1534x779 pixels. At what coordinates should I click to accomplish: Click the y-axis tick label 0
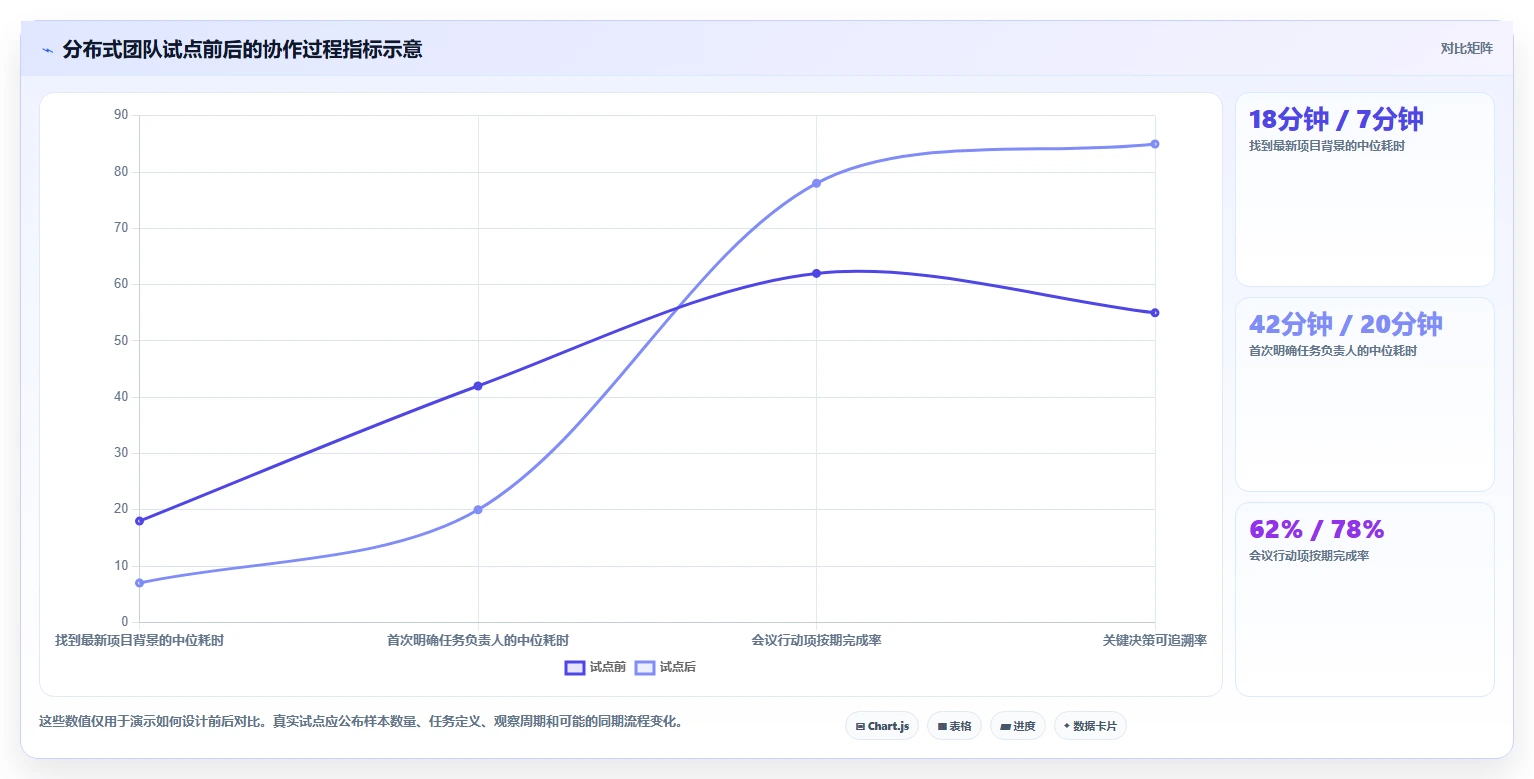[125, 622]
